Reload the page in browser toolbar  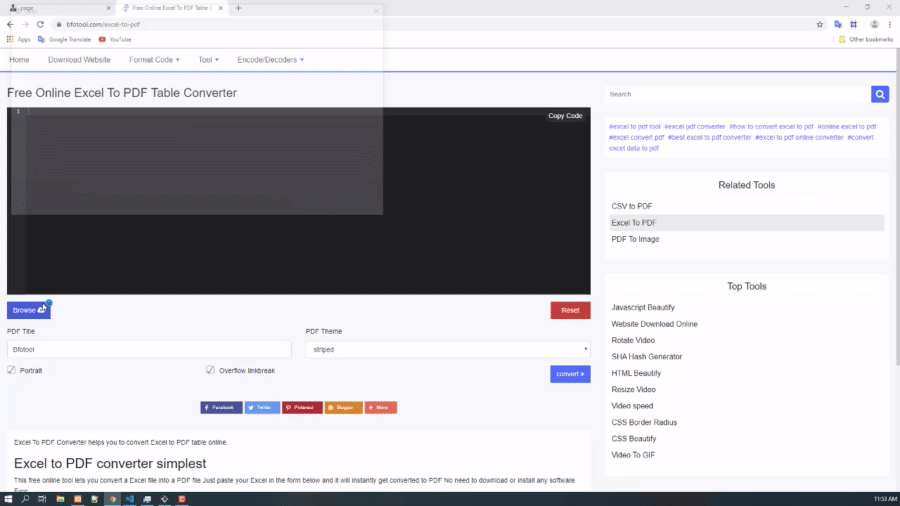[40, 24]
